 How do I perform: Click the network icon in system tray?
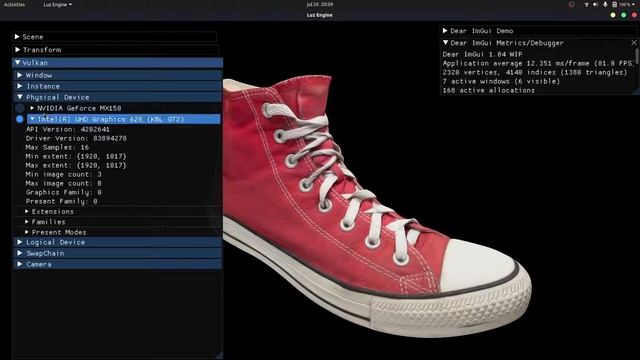(586, 4)
